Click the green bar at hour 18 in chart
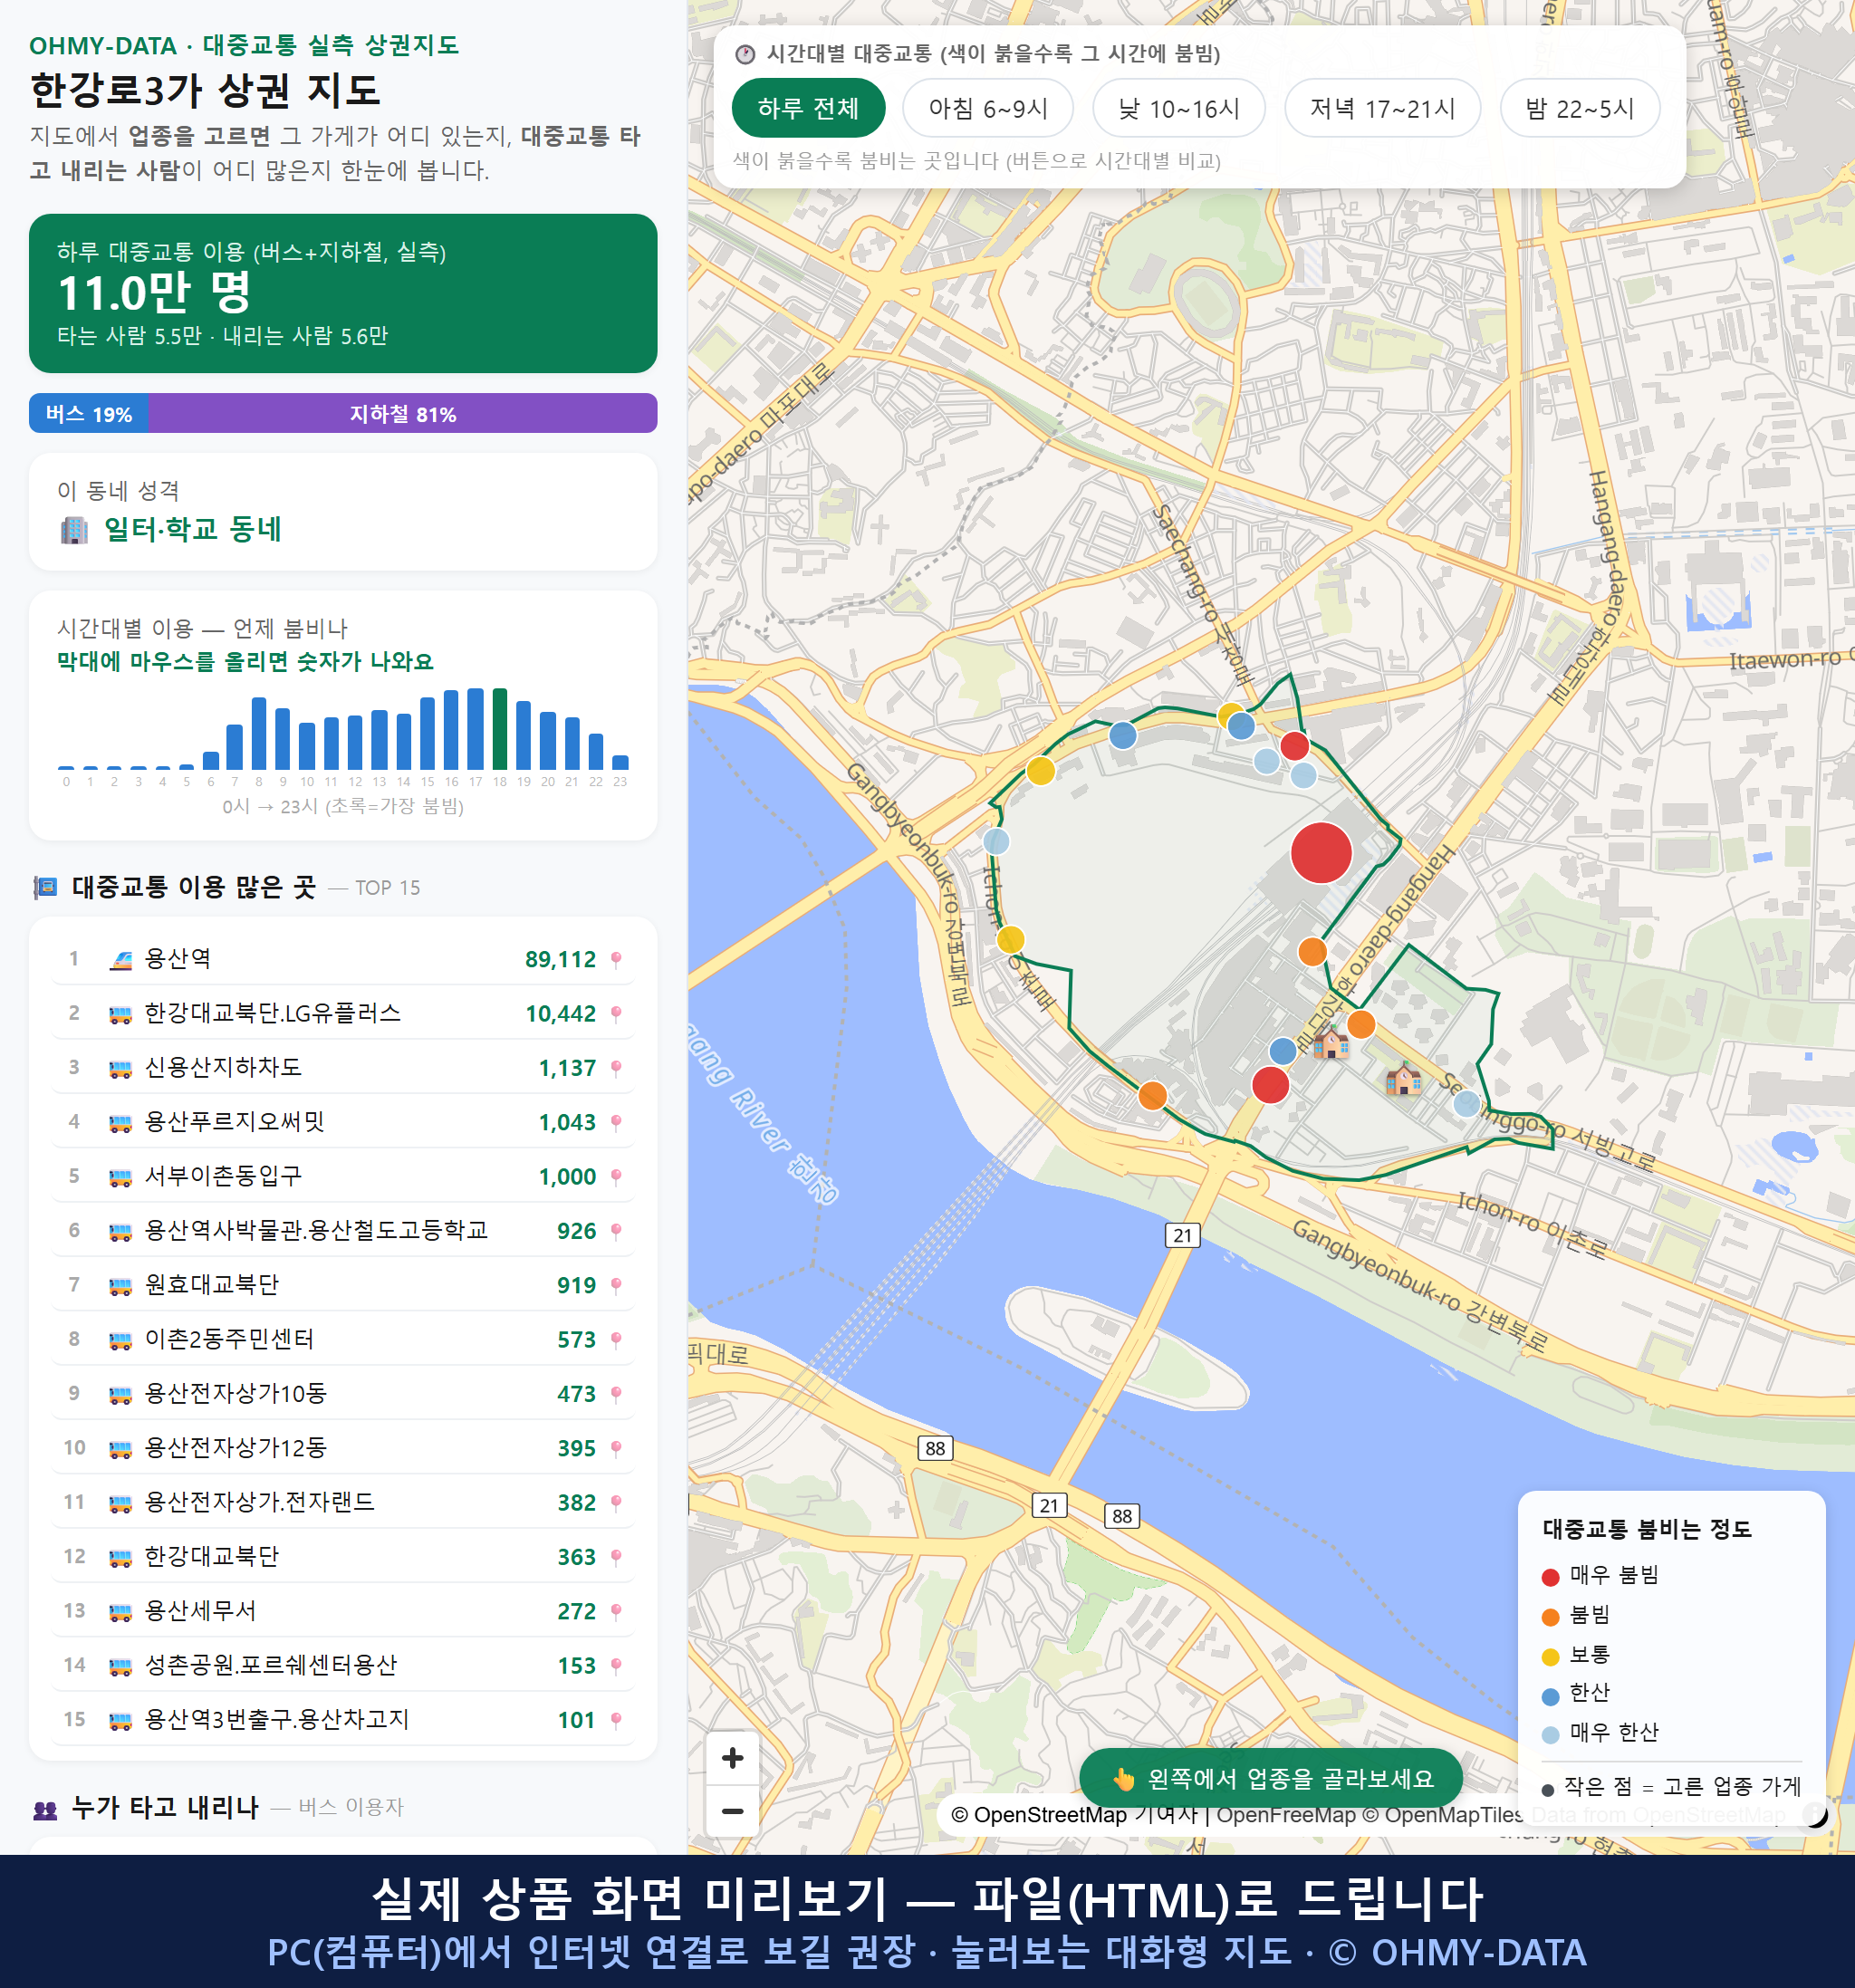Screen dimensions: 1855x1988 tap(500, 729)
